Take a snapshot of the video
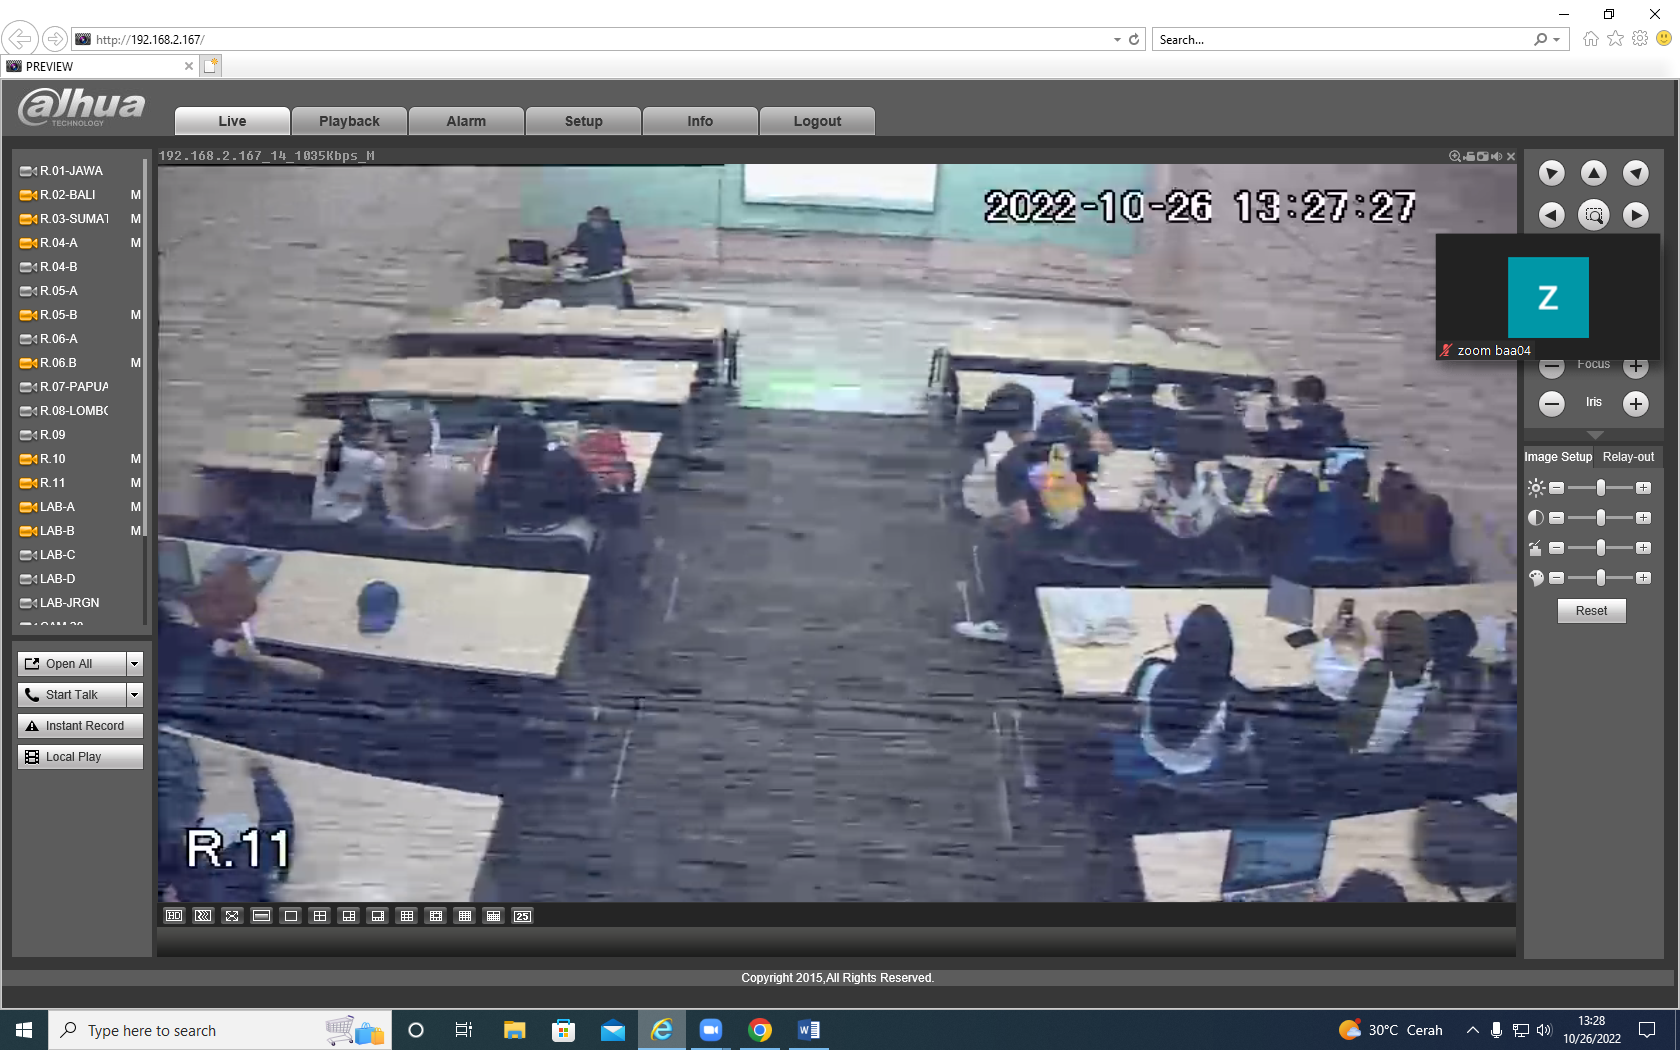 coord(1483,157)
